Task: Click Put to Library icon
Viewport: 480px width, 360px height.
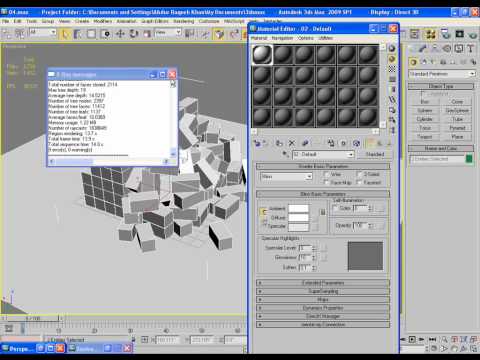Action: point(331,143)
